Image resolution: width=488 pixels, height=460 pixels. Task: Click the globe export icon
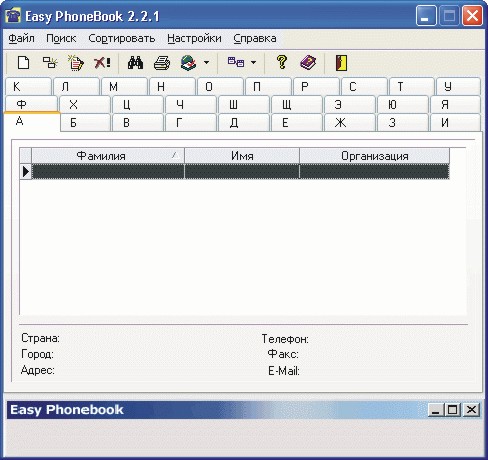tap(188, 62)
